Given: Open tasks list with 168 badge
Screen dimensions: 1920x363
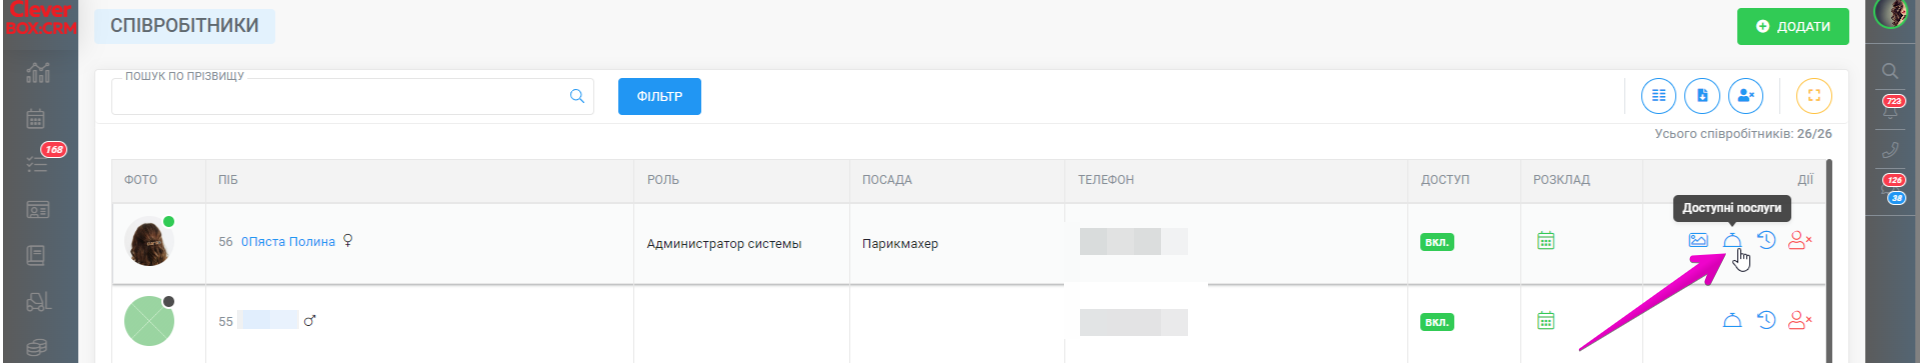Looking at the screenshot, I should pos(38,163).
